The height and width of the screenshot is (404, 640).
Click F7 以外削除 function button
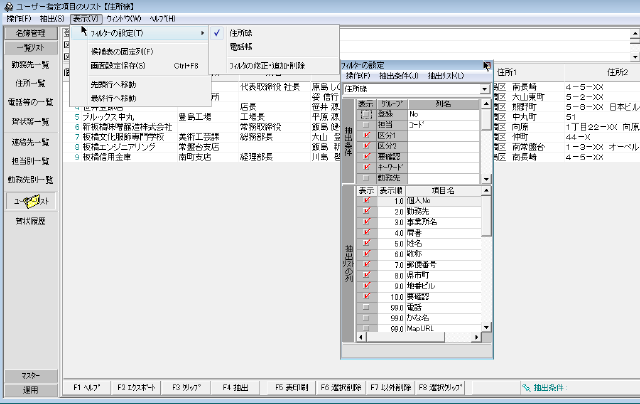[390, 387]
